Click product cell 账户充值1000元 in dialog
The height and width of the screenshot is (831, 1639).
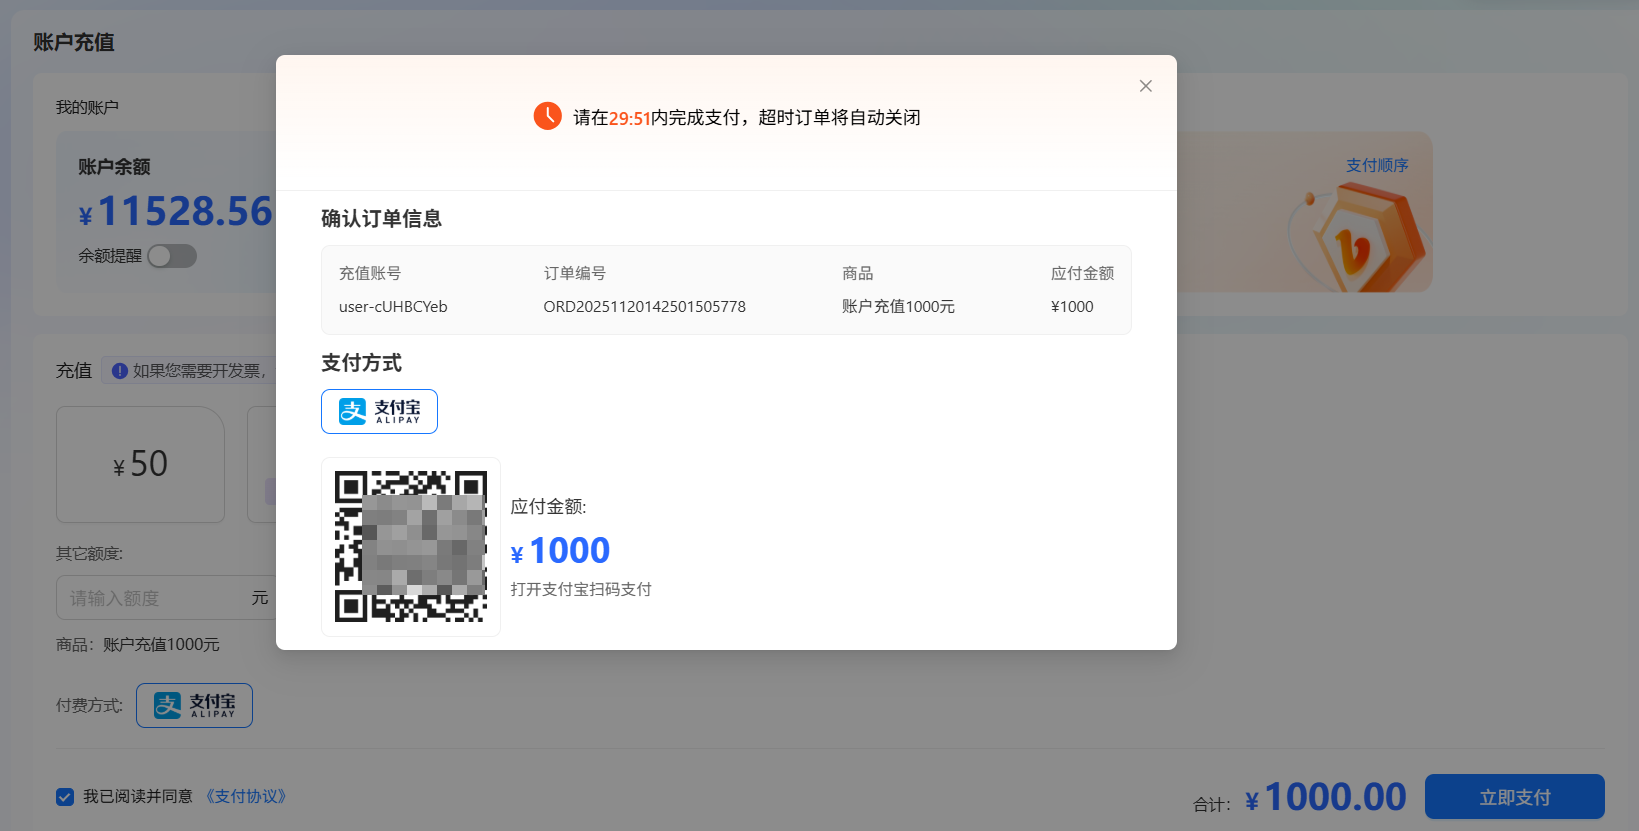tap(898, 307)
